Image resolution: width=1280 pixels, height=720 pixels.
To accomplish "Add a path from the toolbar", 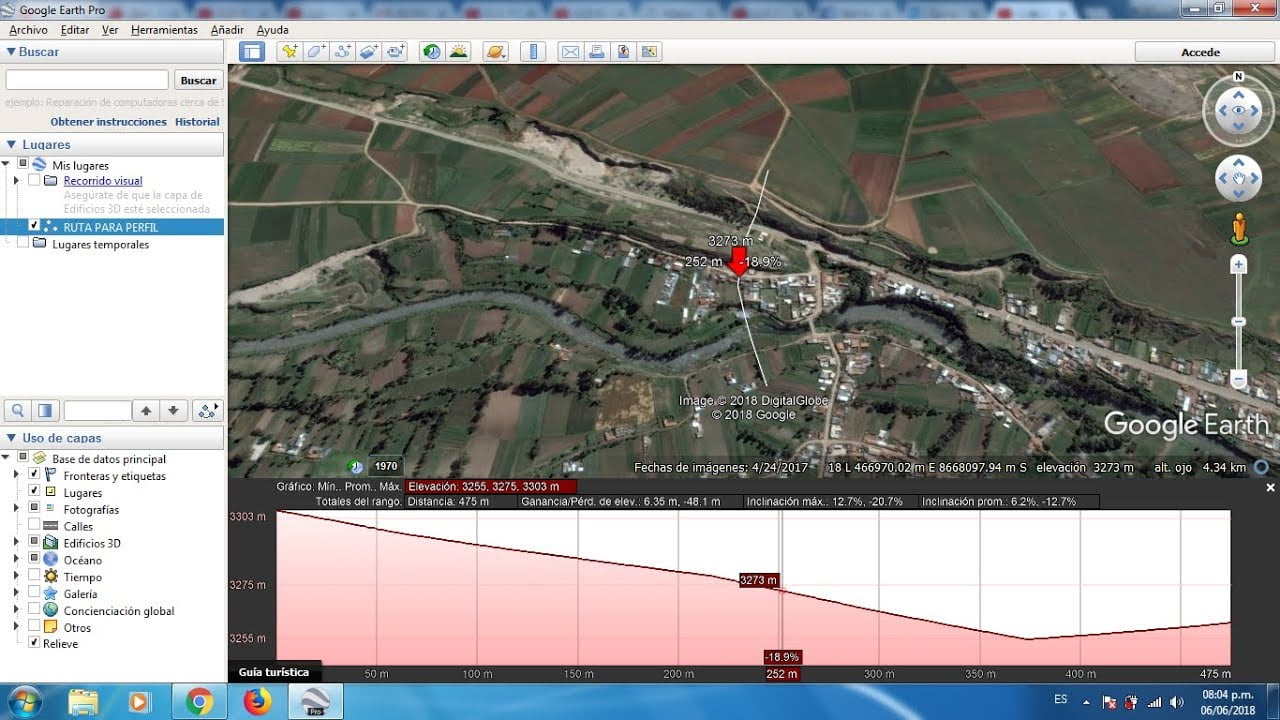I will (x=343, y=52).
